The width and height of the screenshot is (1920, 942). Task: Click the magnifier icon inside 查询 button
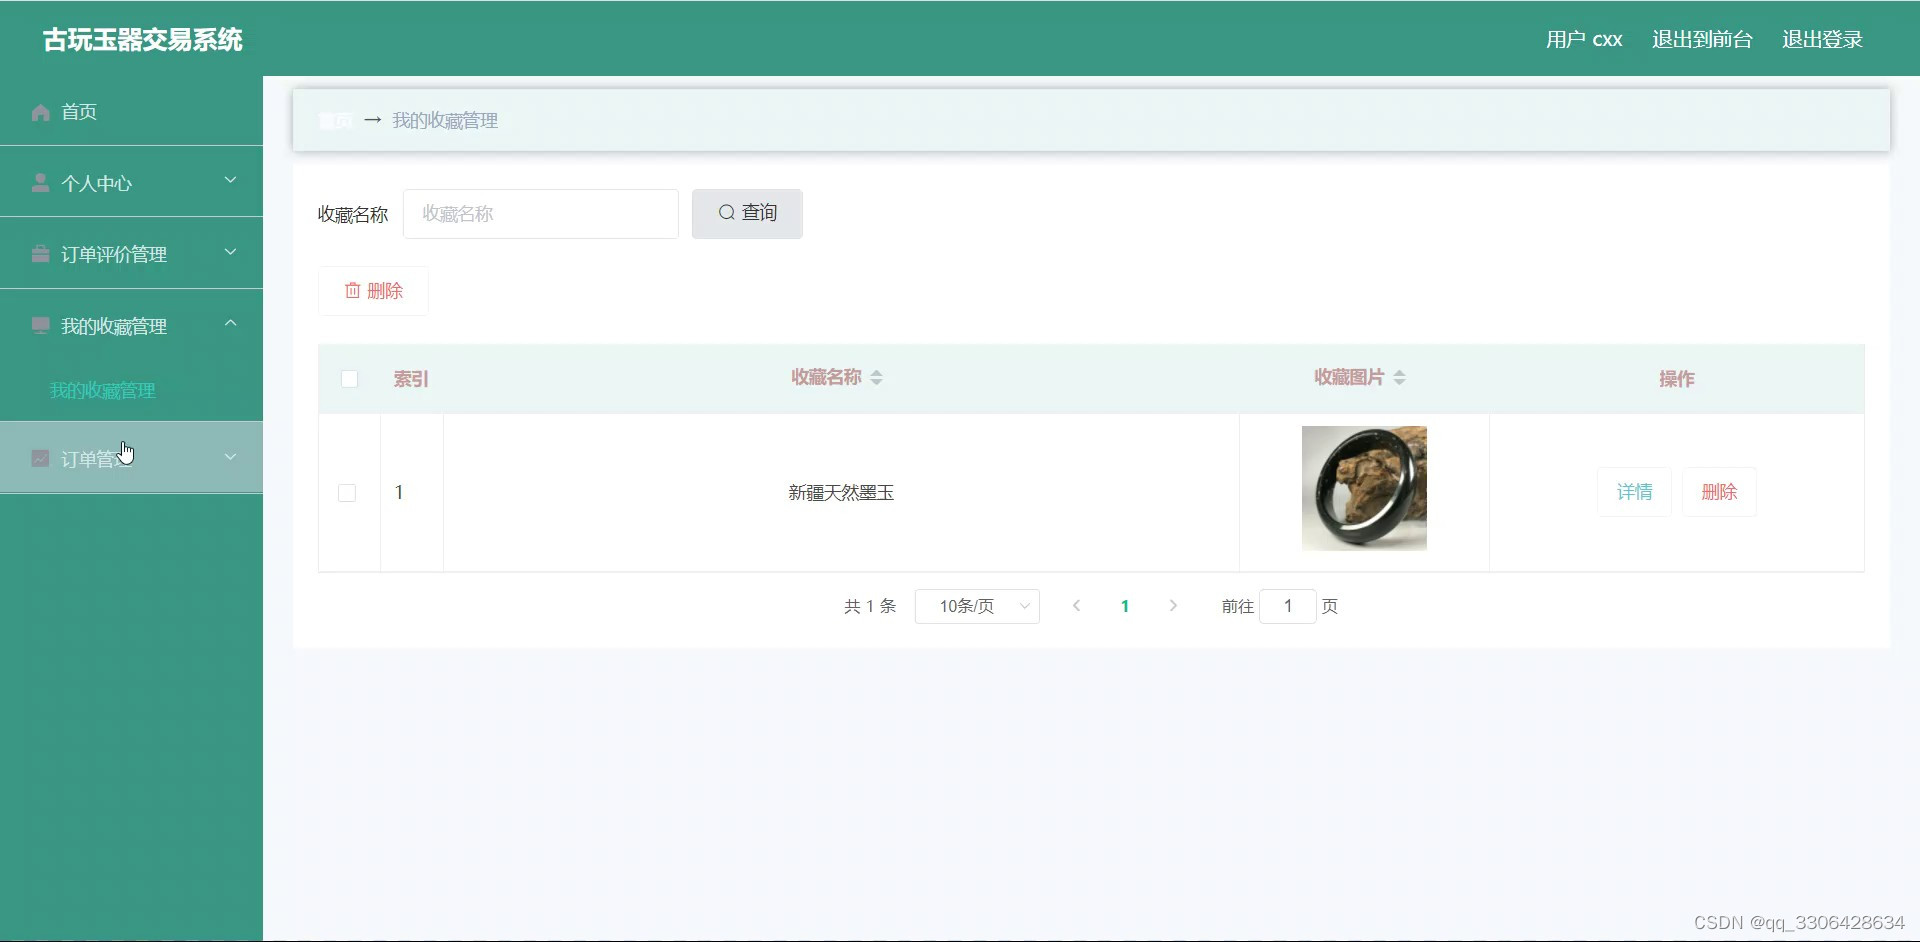[727, 213]
